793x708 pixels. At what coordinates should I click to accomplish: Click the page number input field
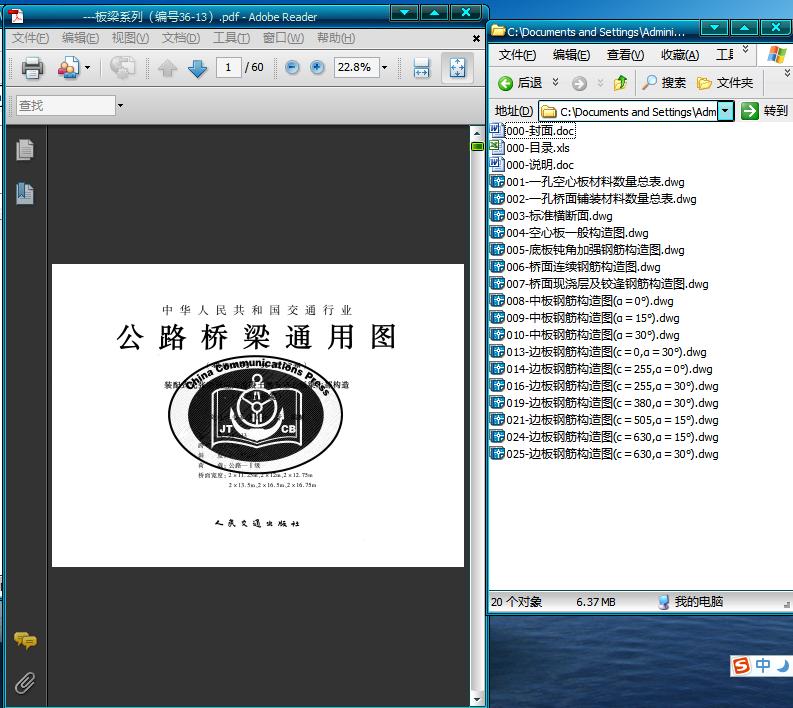[228, 67]
